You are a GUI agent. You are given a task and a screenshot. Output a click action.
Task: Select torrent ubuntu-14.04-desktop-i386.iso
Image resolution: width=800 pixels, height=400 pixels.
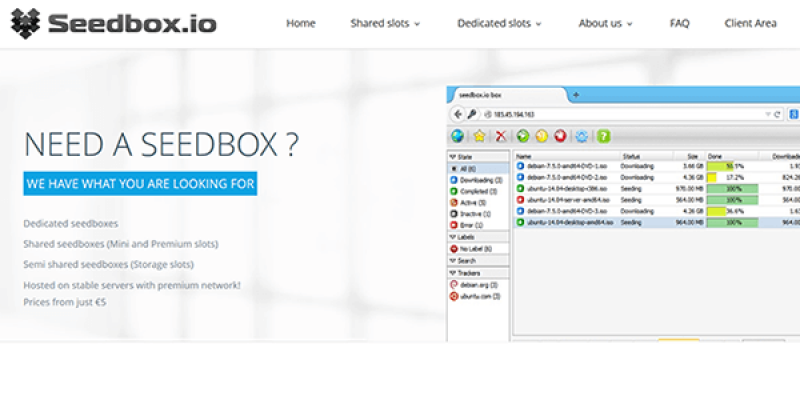coord(566,188)
